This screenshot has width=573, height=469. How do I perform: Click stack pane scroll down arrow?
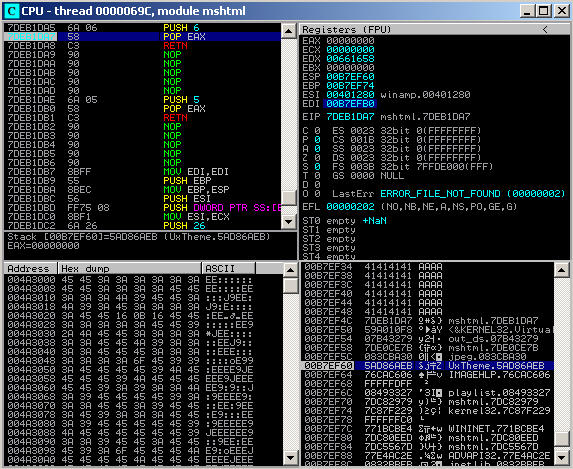click(562, 457)
